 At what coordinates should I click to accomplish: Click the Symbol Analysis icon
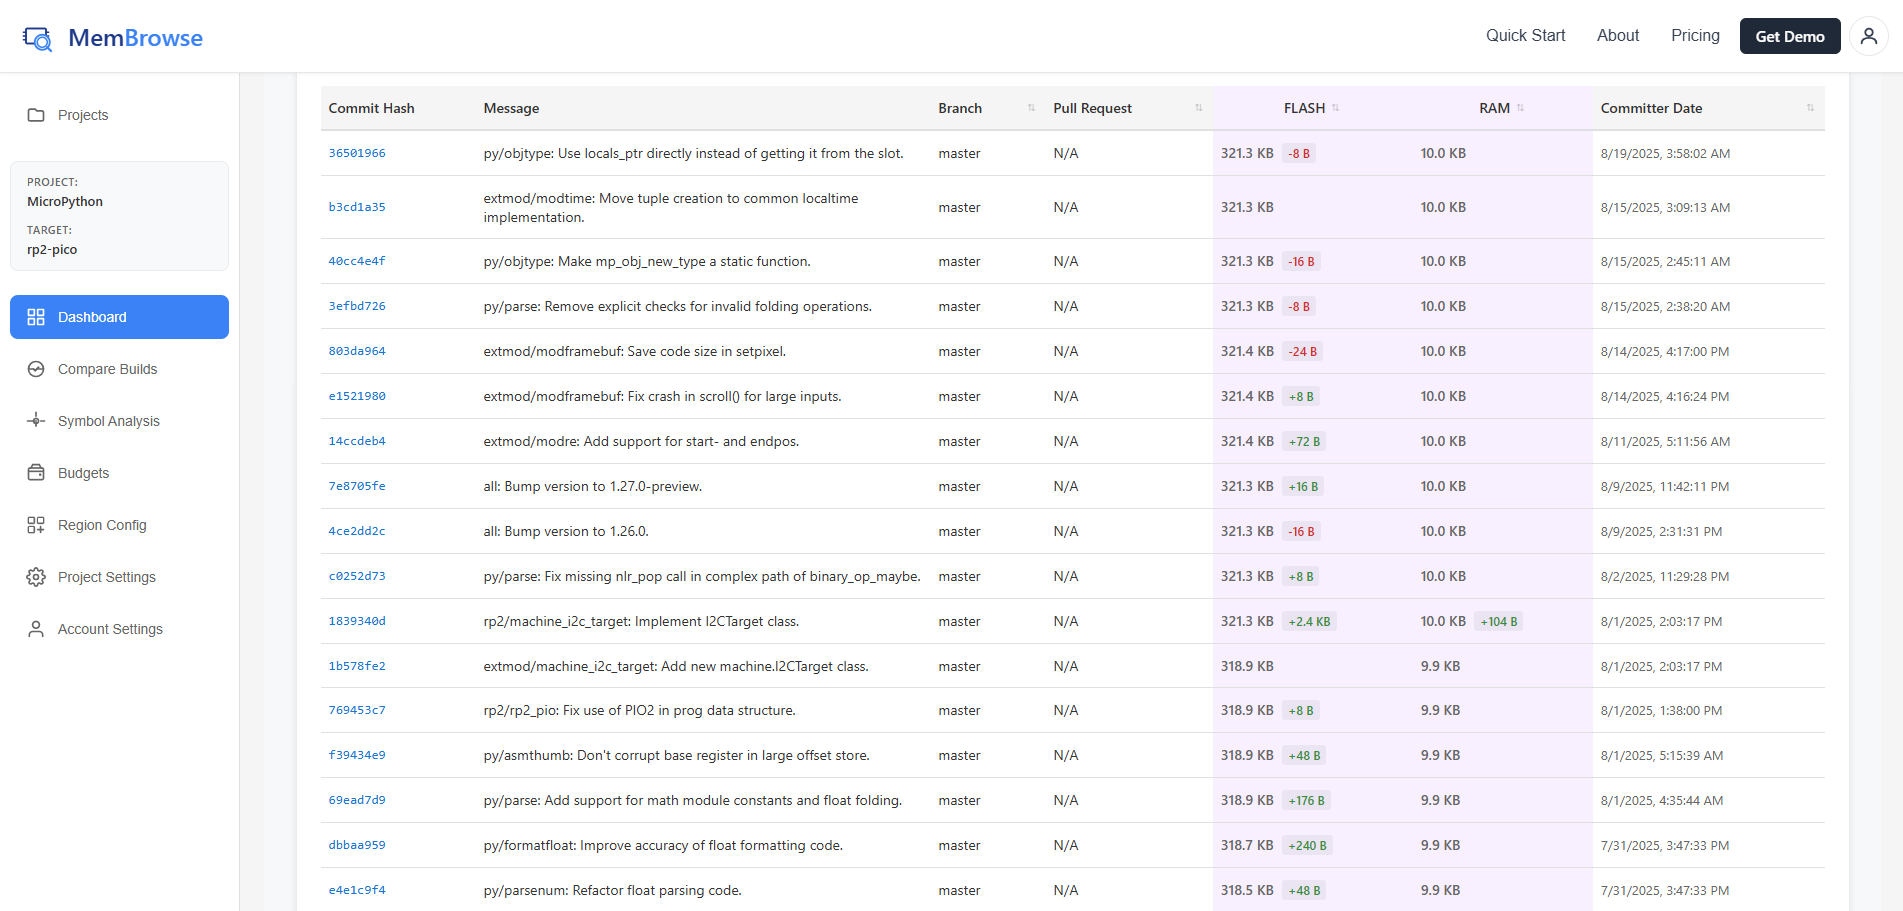36,421
